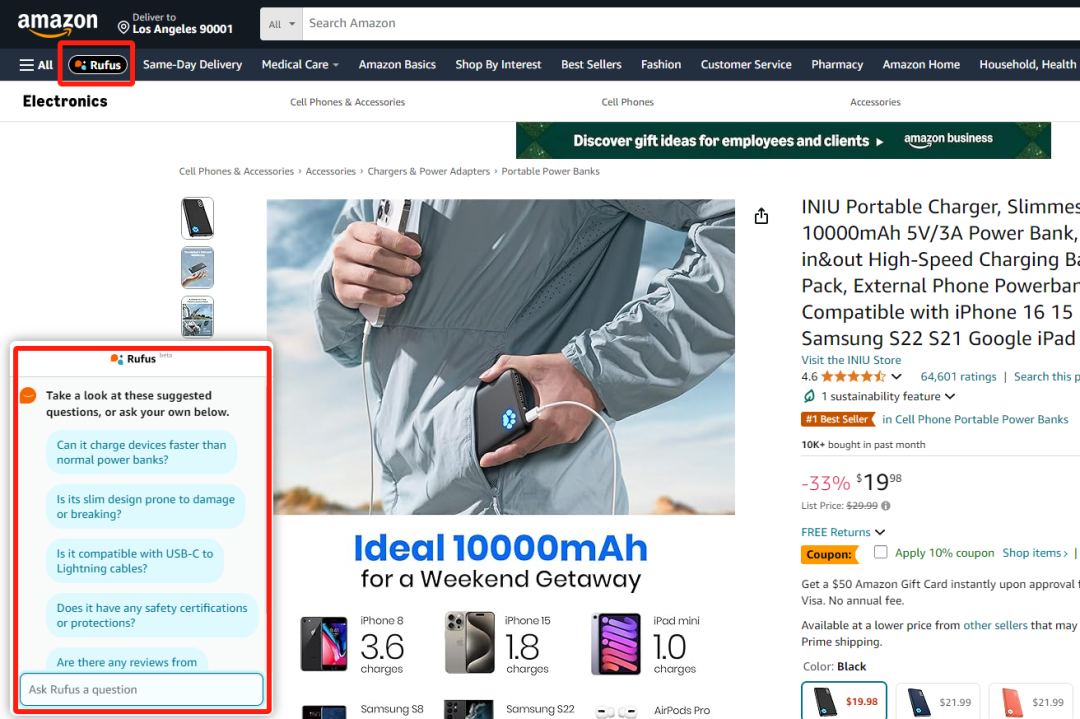This screenshot has height=719, width=1080.
Task: Click the sustainability leaf icon
Action: pyautogui.click(x=809, y=396)
